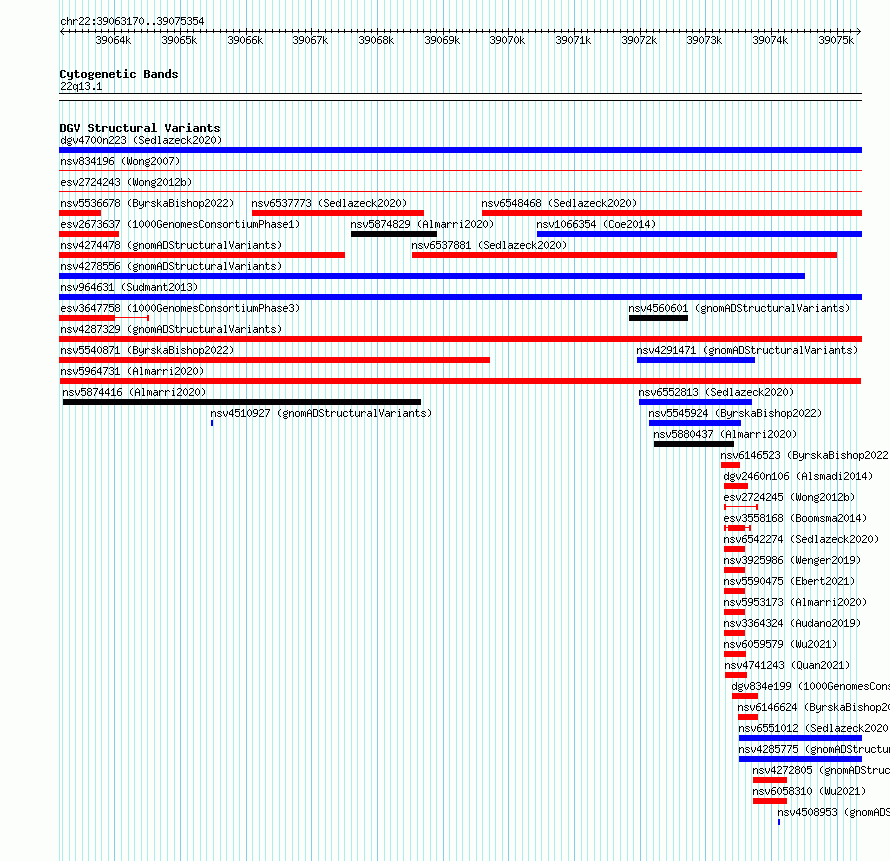The image size is (890, 861).
Task: Click the nsv964631 (Sudmant2013) label
Action: point(129,287)
